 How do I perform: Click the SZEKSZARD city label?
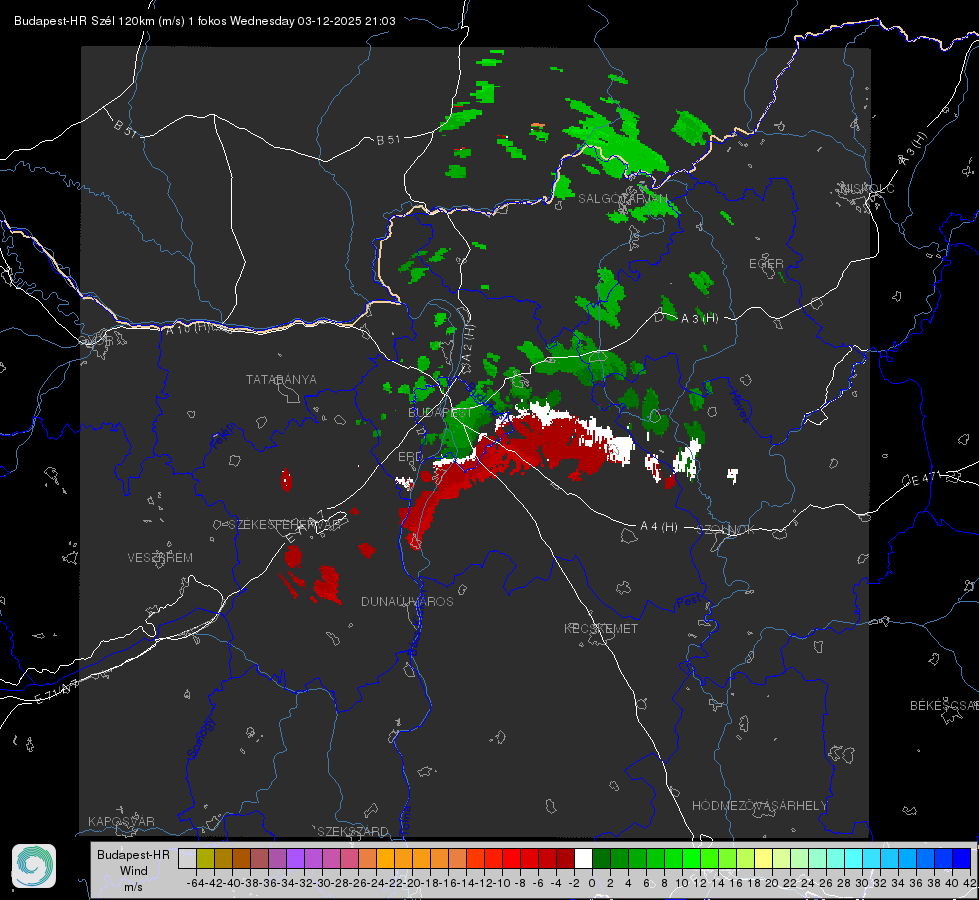353,831
